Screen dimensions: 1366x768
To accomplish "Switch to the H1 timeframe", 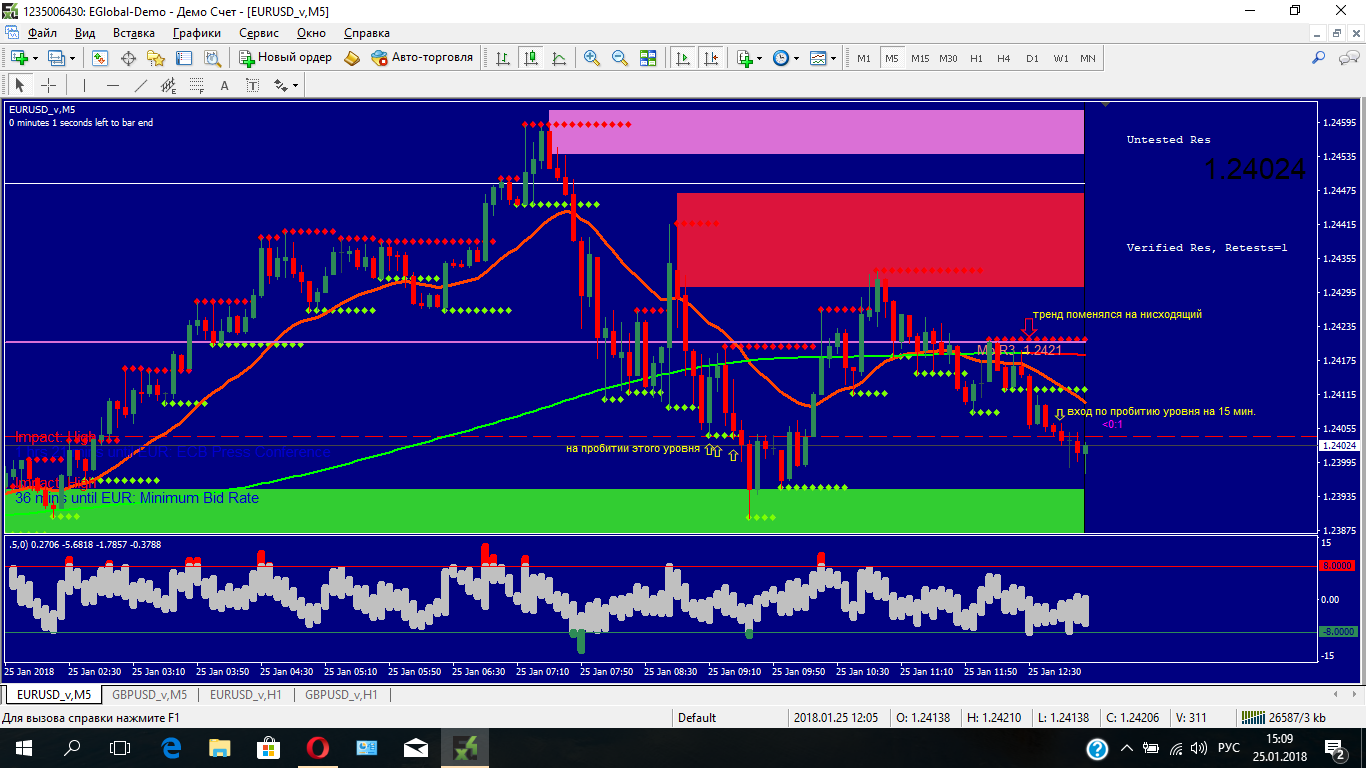I will 976,58.
